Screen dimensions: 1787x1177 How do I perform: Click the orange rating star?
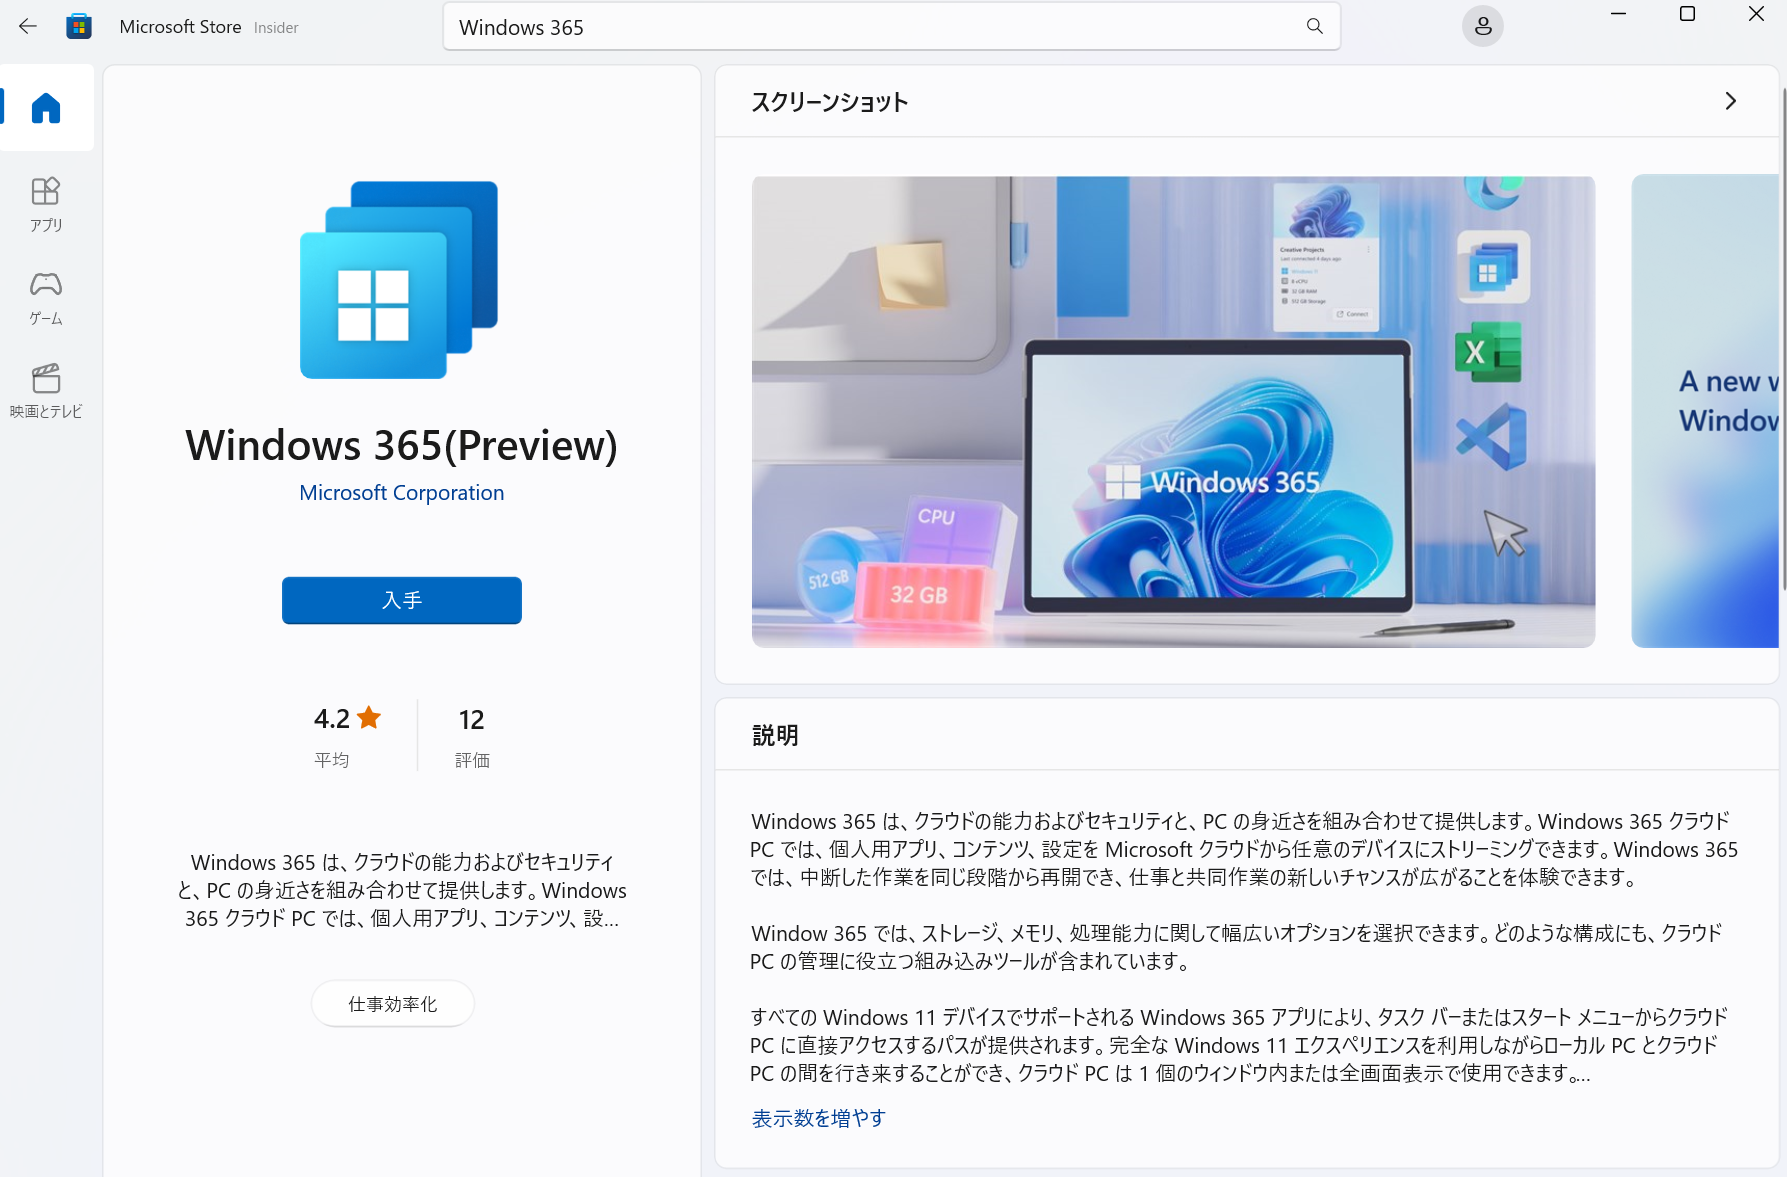point(369,718)
